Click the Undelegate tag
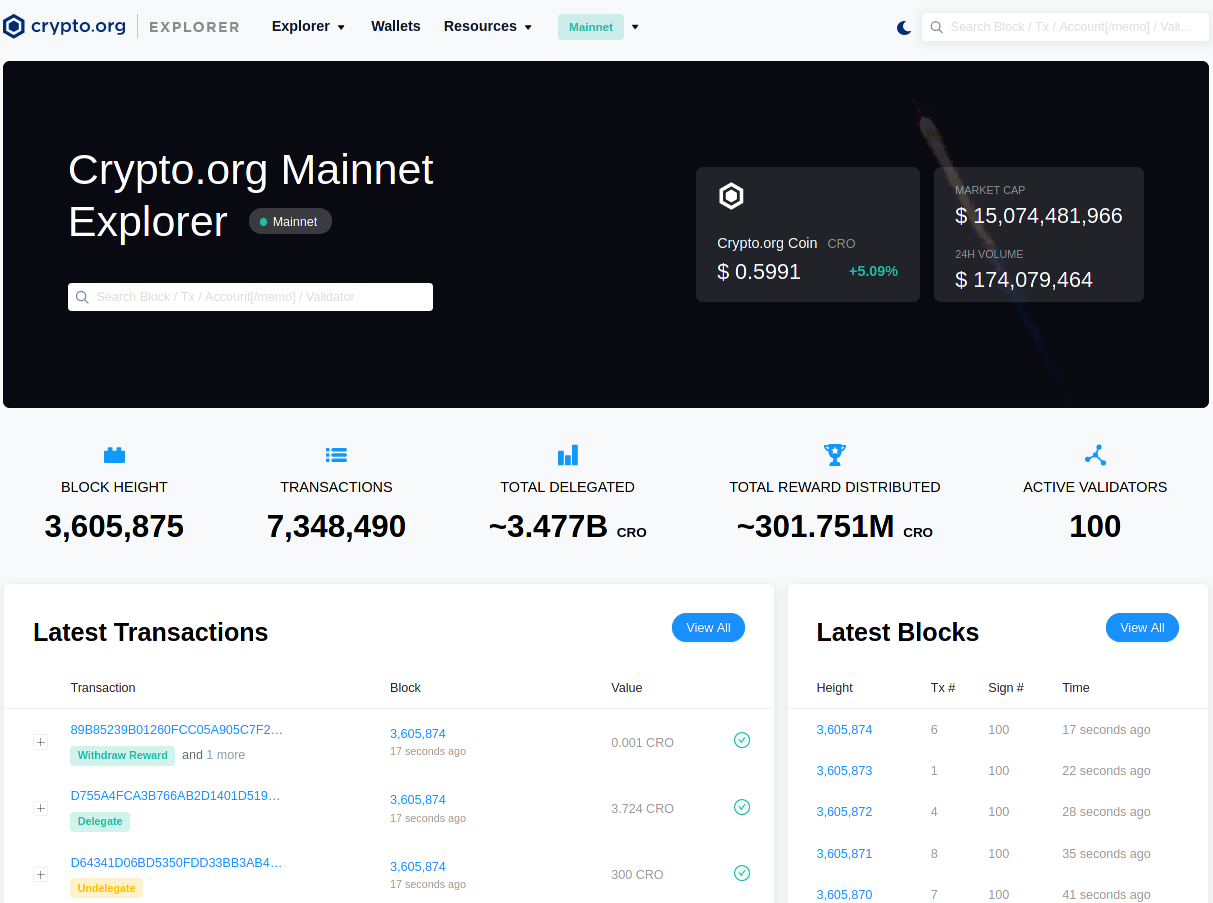This screenshot has height=903, width=1213. coord(106,888)
